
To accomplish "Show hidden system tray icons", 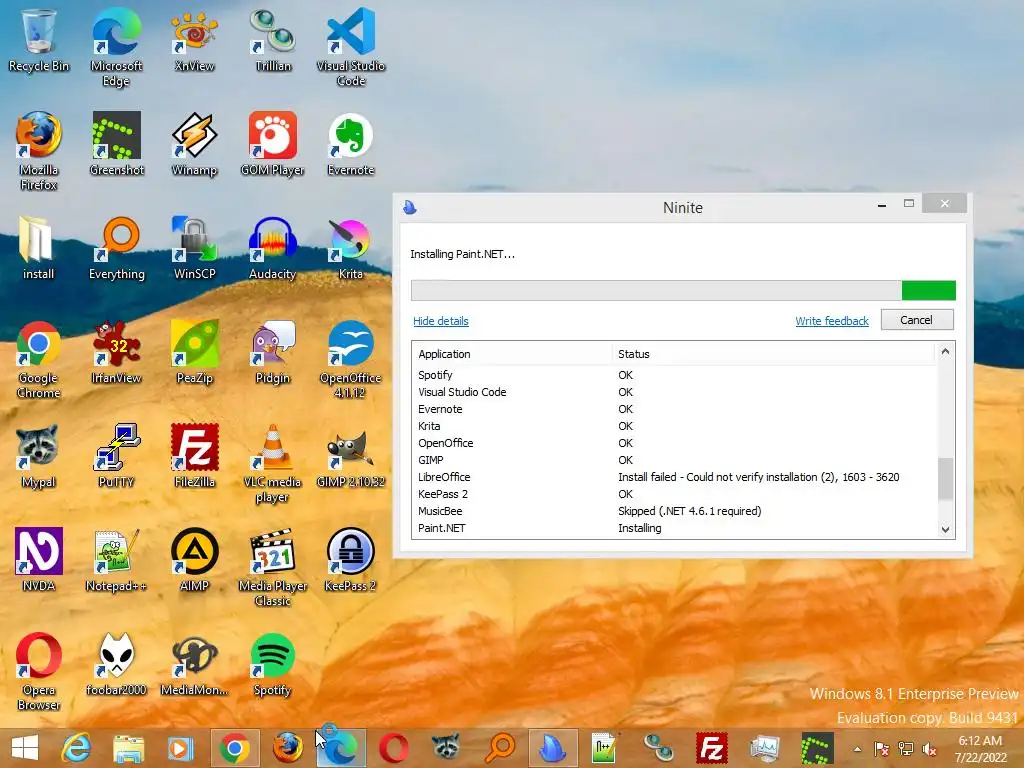I will tap(857, 749).
